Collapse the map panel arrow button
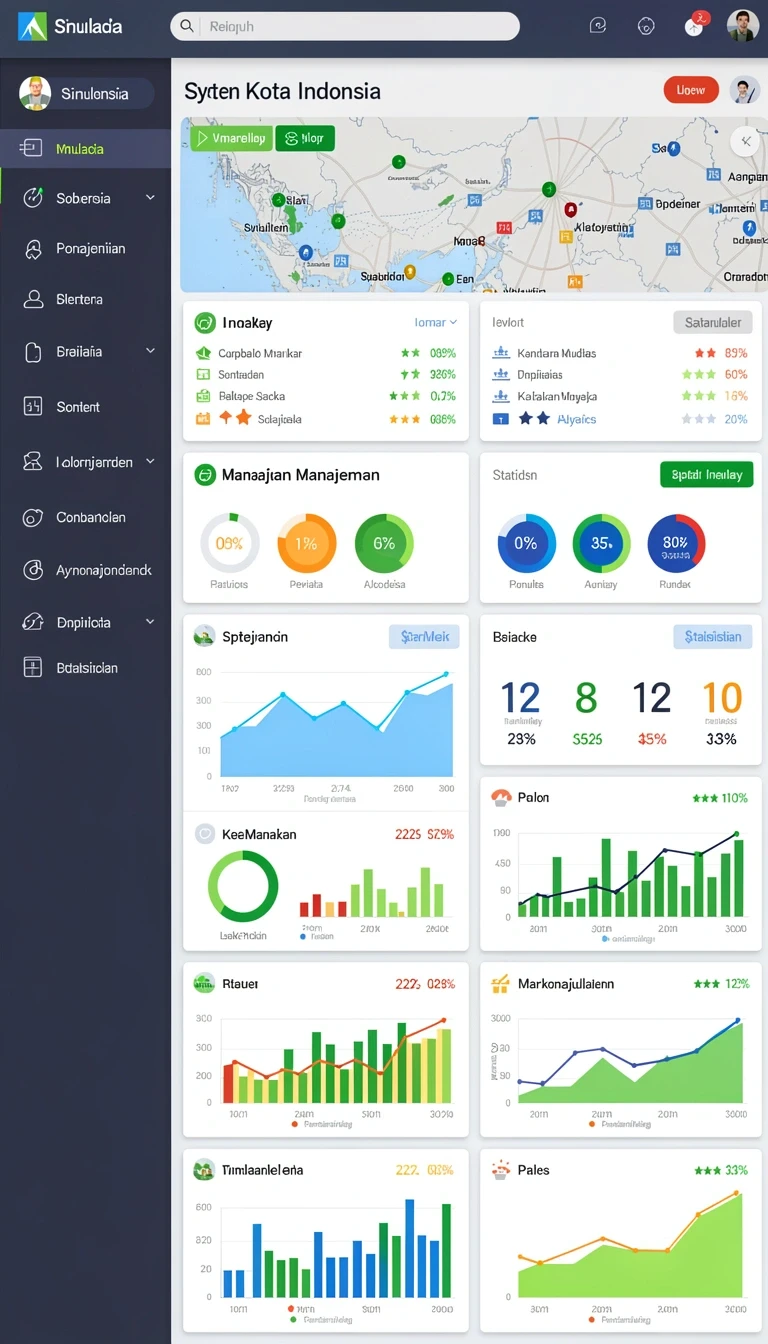 pos(744,141)
